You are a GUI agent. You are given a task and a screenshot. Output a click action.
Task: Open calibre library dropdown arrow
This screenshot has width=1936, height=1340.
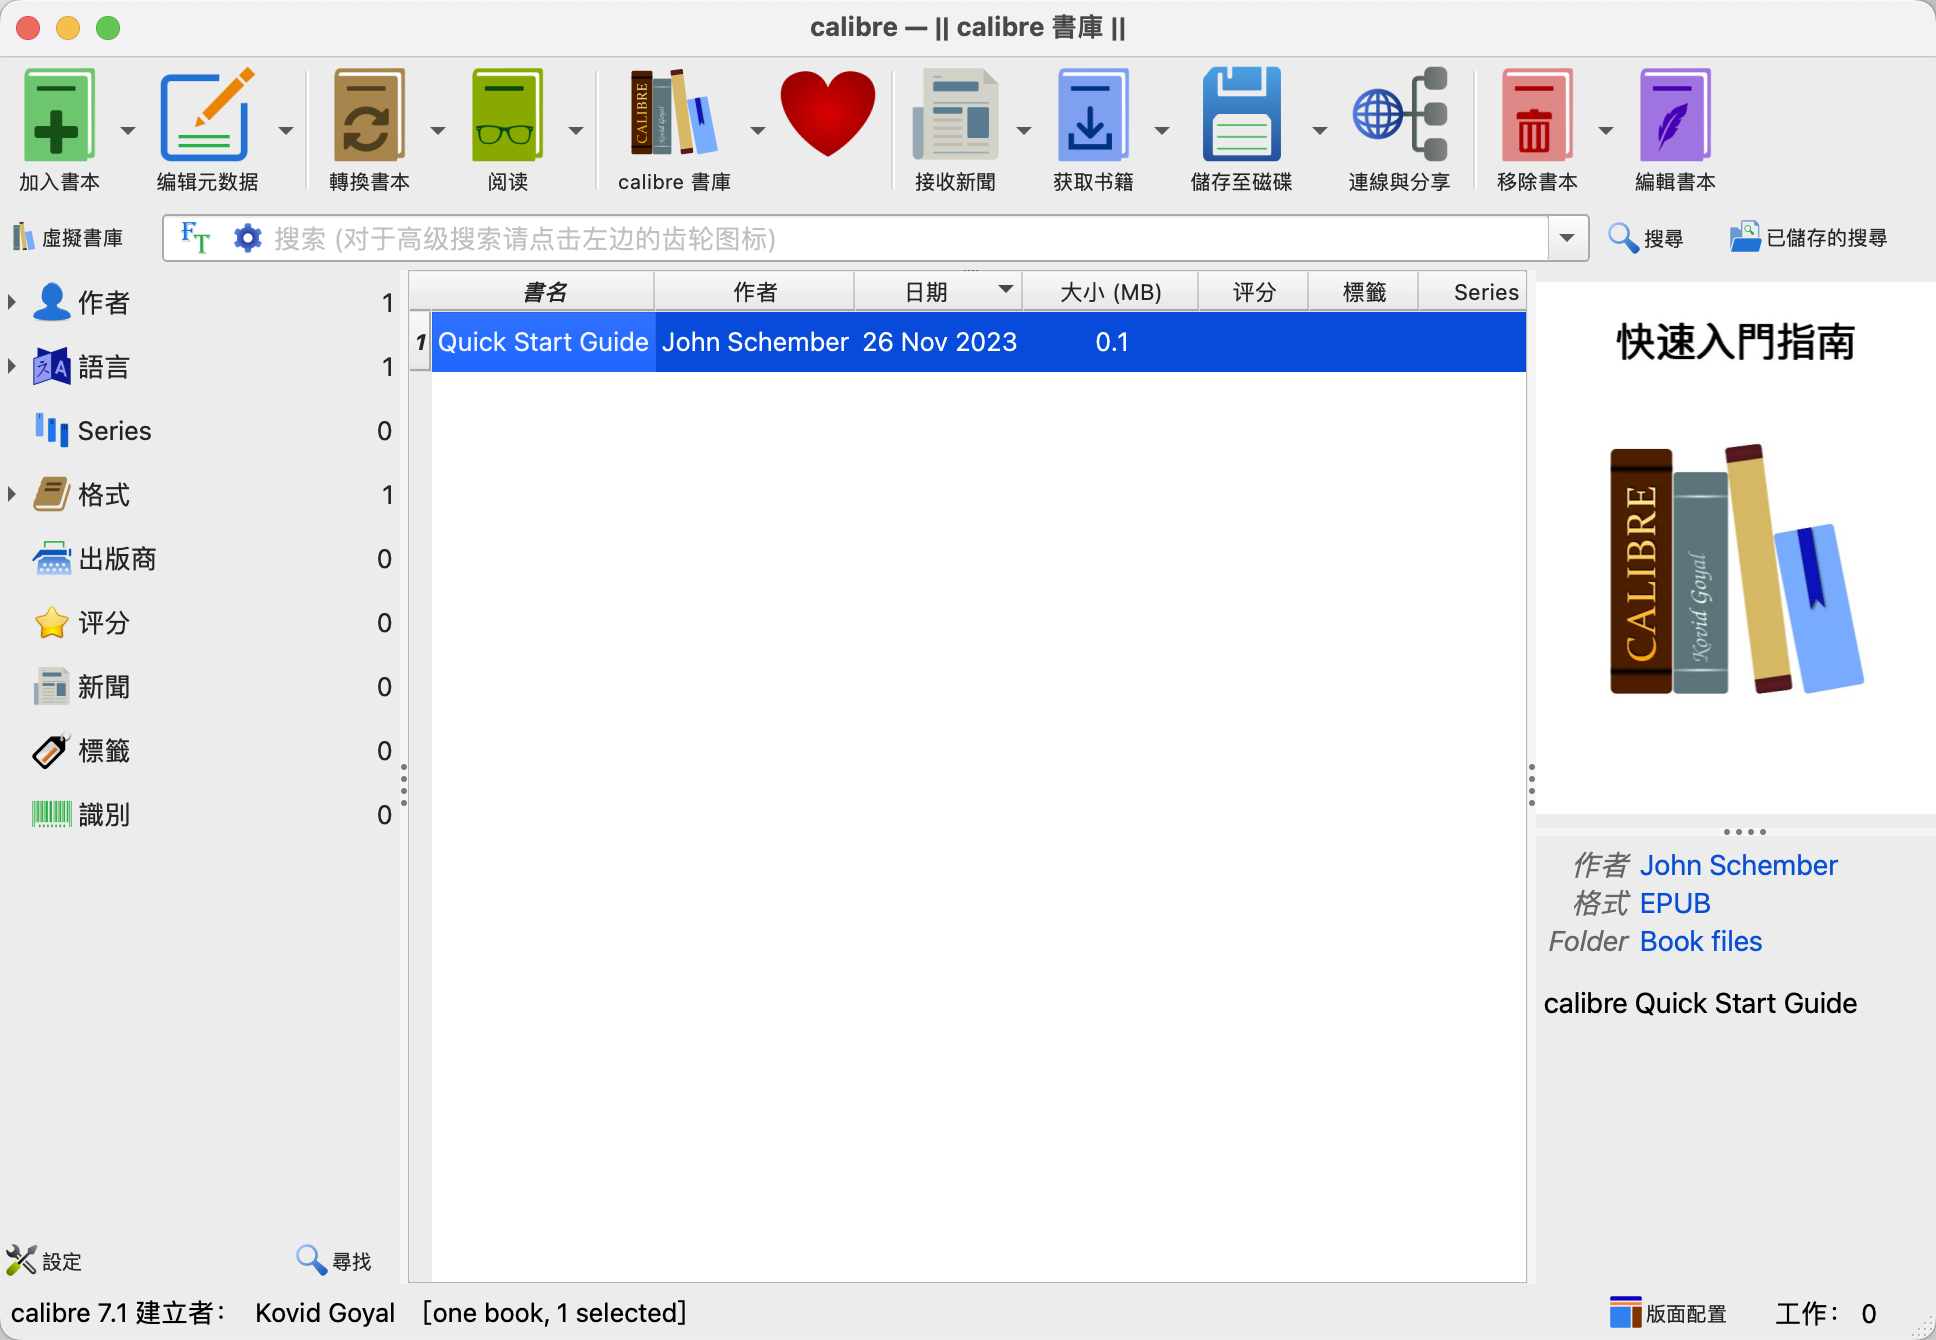coord(757,131)
